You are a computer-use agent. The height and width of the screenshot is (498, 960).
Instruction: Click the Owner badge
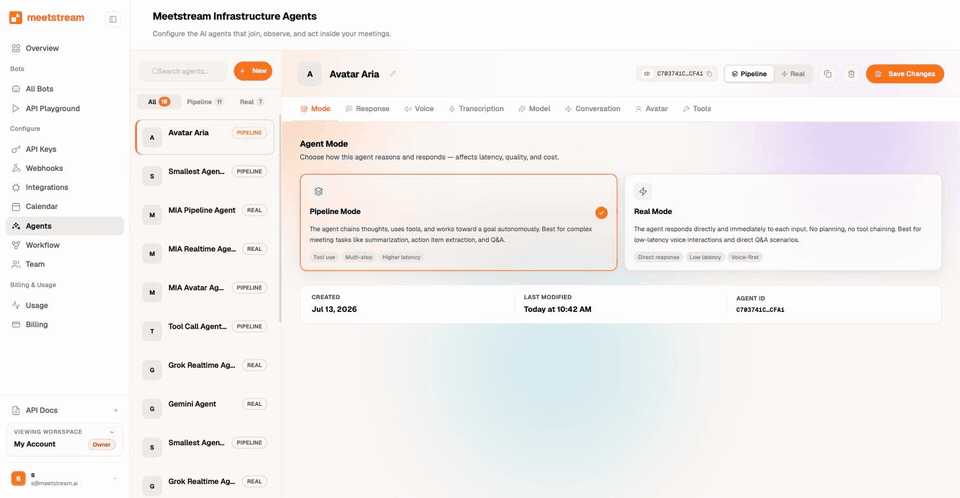(x=102, y=445)
